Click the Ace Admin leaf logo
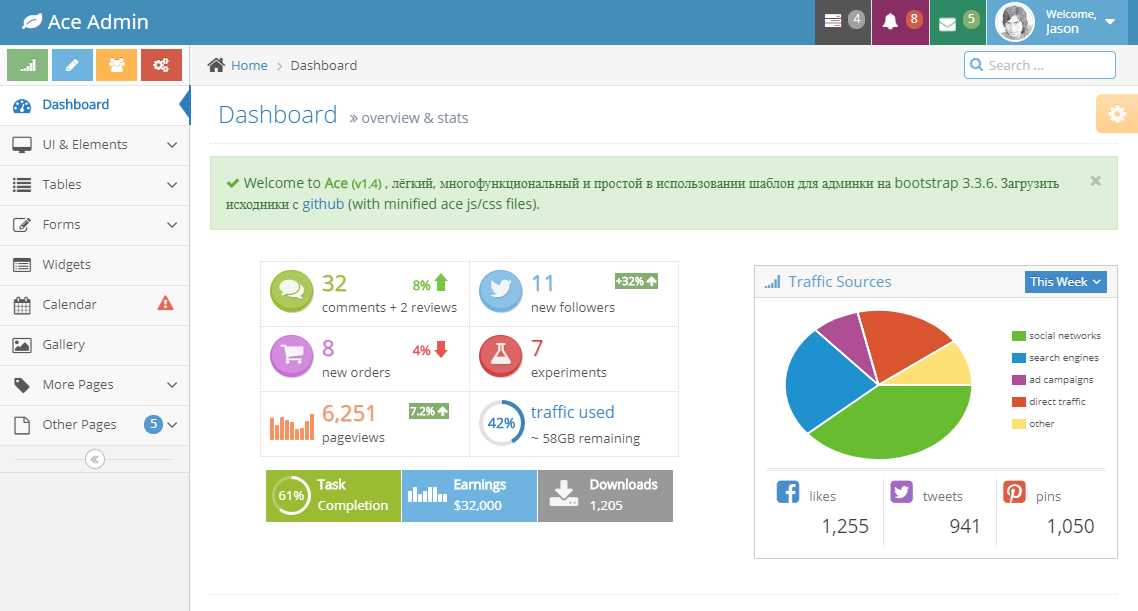This screenshot has height=611, width=1138. tap(32, 22)
